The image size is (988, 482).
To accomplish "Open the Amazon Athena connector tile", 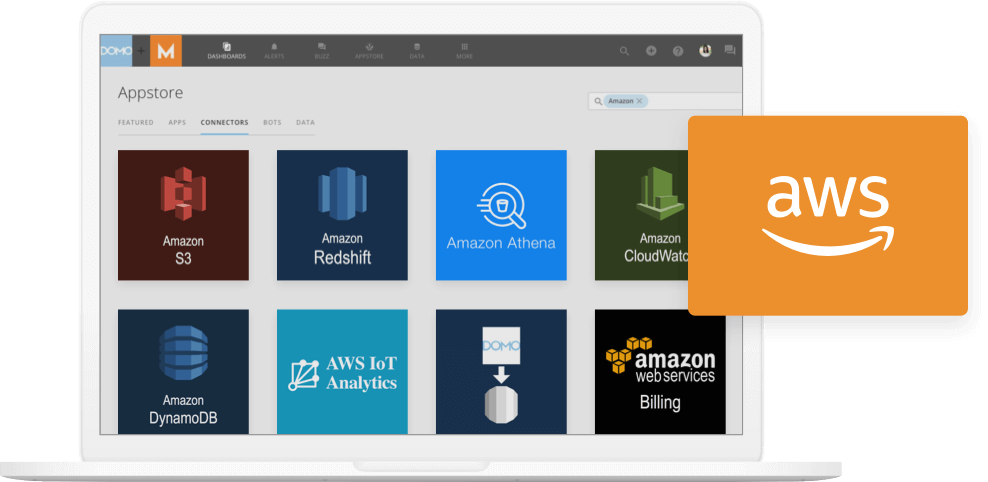I will pos(501,215).
